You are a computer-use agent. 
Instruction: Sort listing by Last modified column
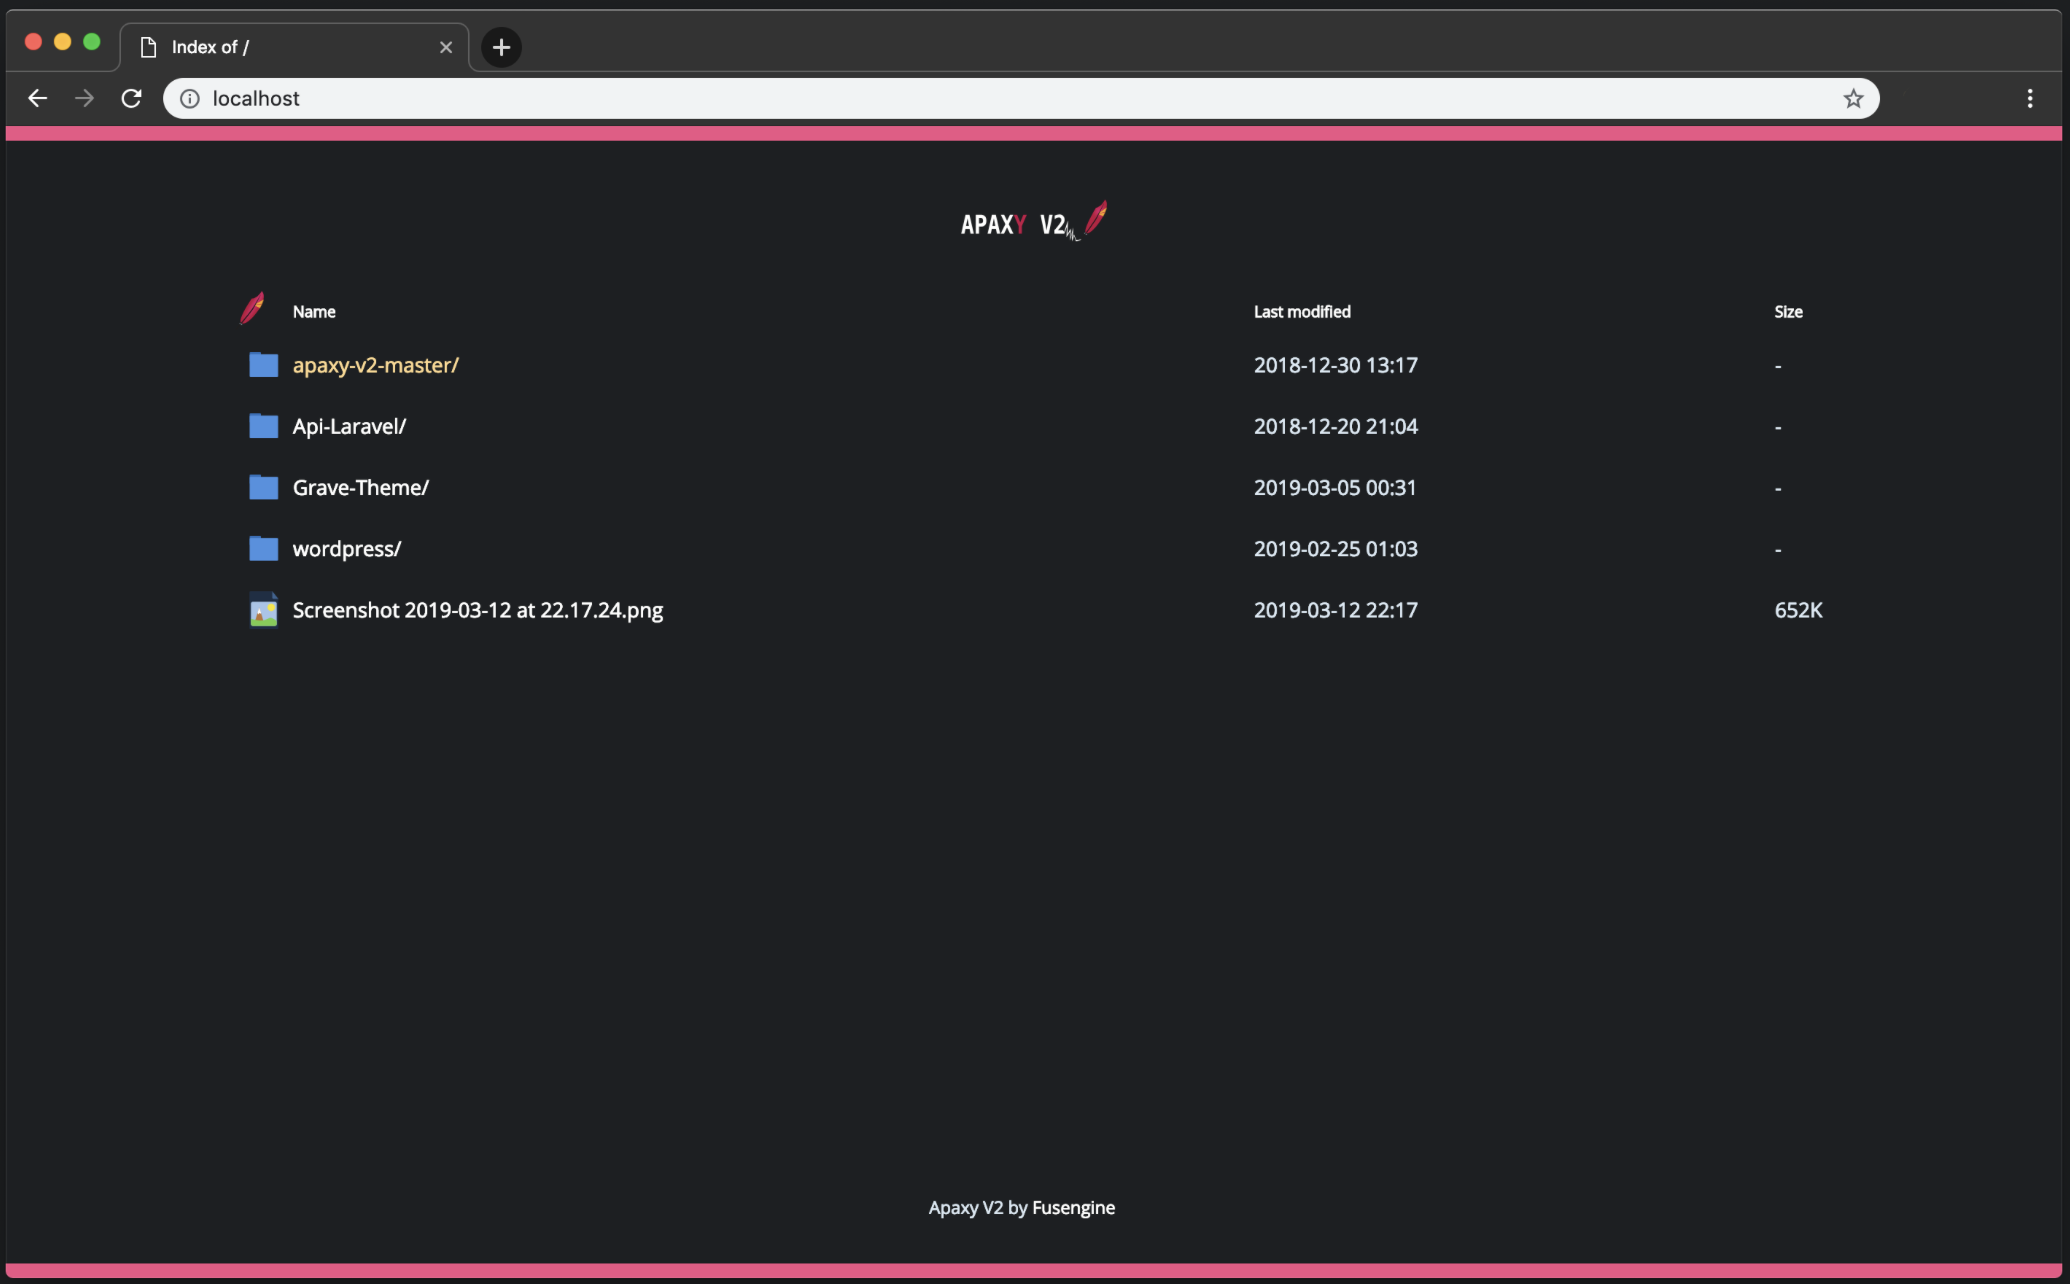(1301, 312)
